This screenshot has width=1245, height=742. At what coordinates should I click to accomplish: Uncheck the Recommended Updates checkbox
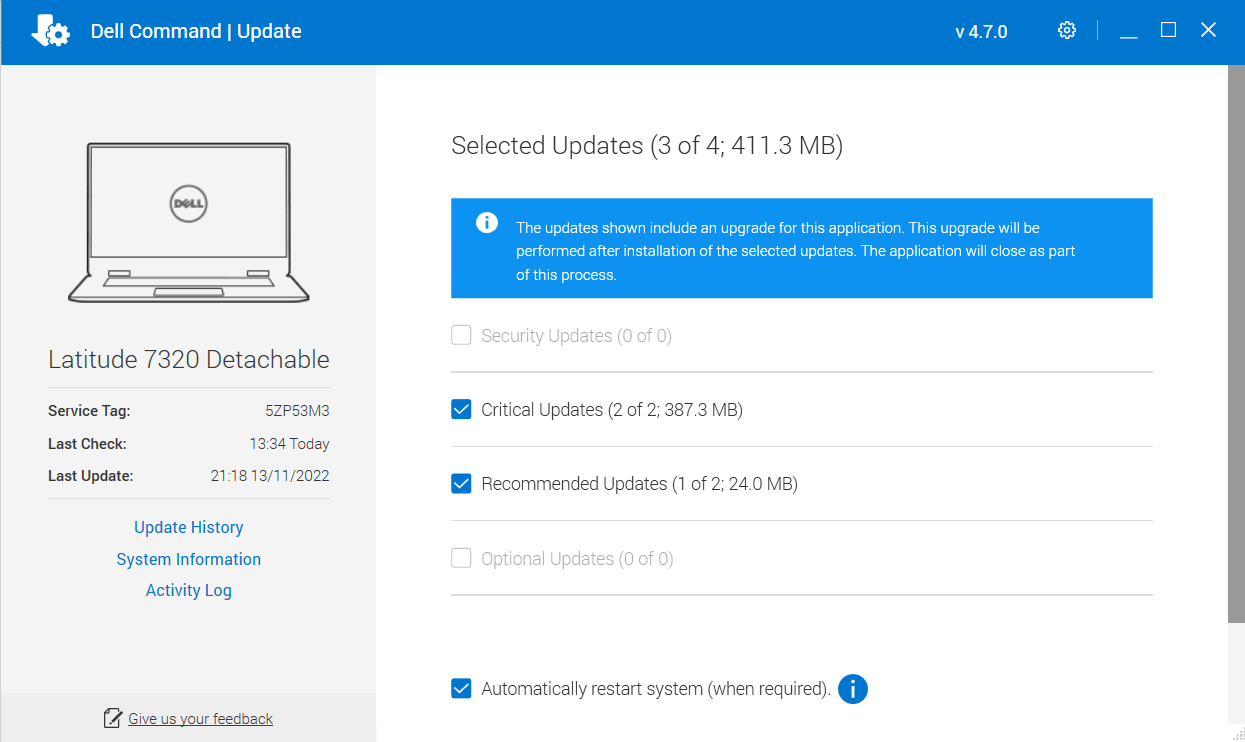461,483
